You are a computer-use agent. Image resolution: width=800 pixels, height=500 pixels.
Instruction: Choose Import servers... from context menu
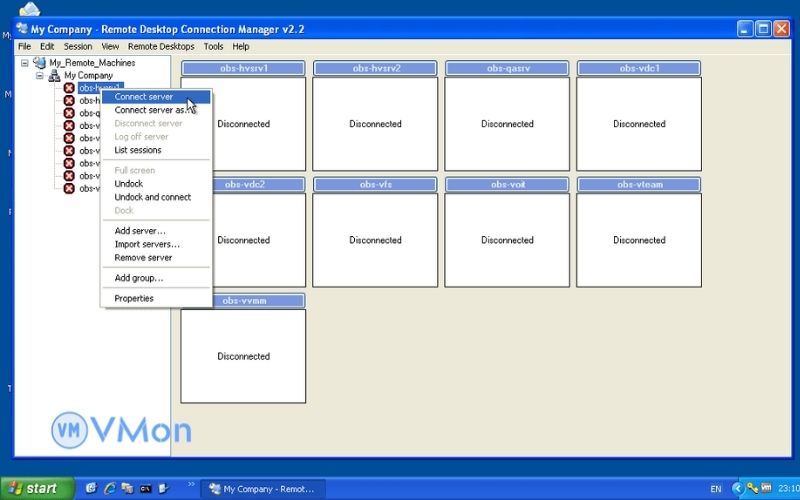[x=156, y=244]
